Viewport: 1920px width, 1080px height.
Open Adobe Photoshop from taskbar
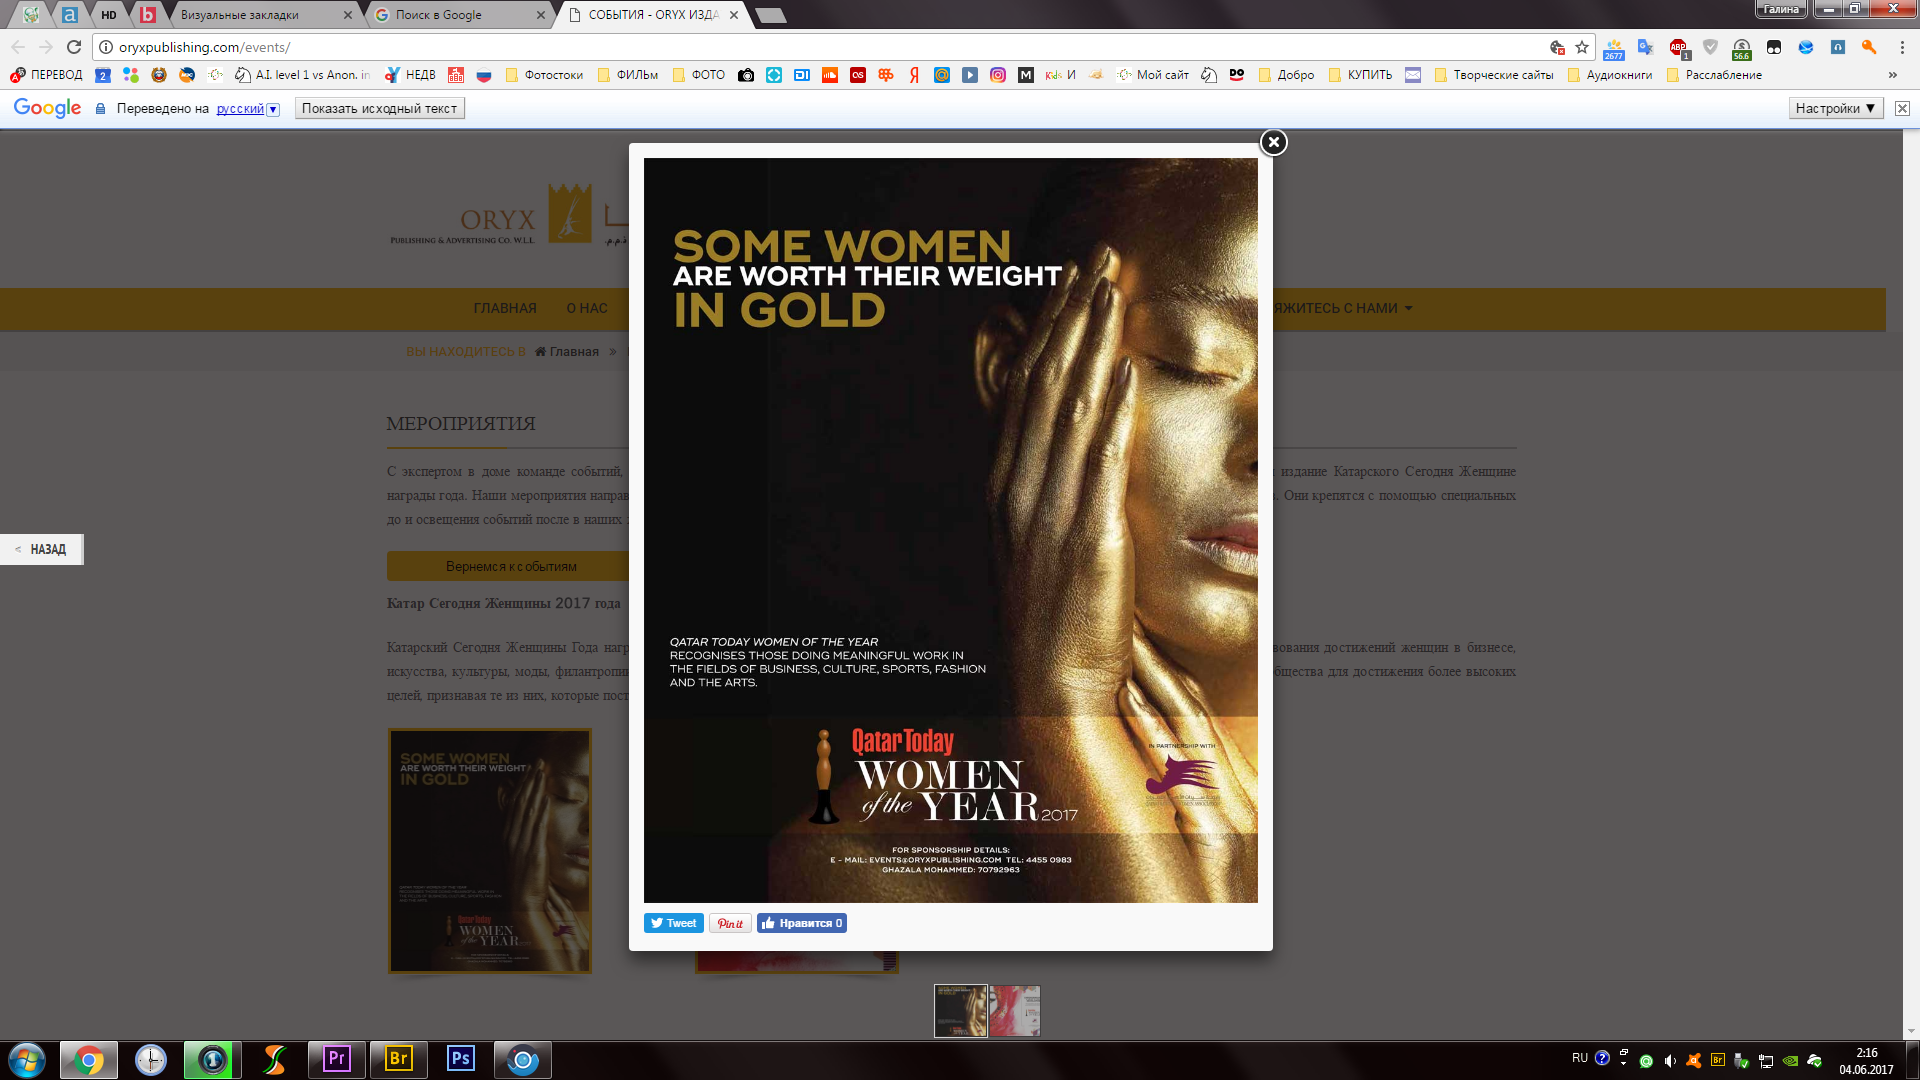(x=461, y=1059)
